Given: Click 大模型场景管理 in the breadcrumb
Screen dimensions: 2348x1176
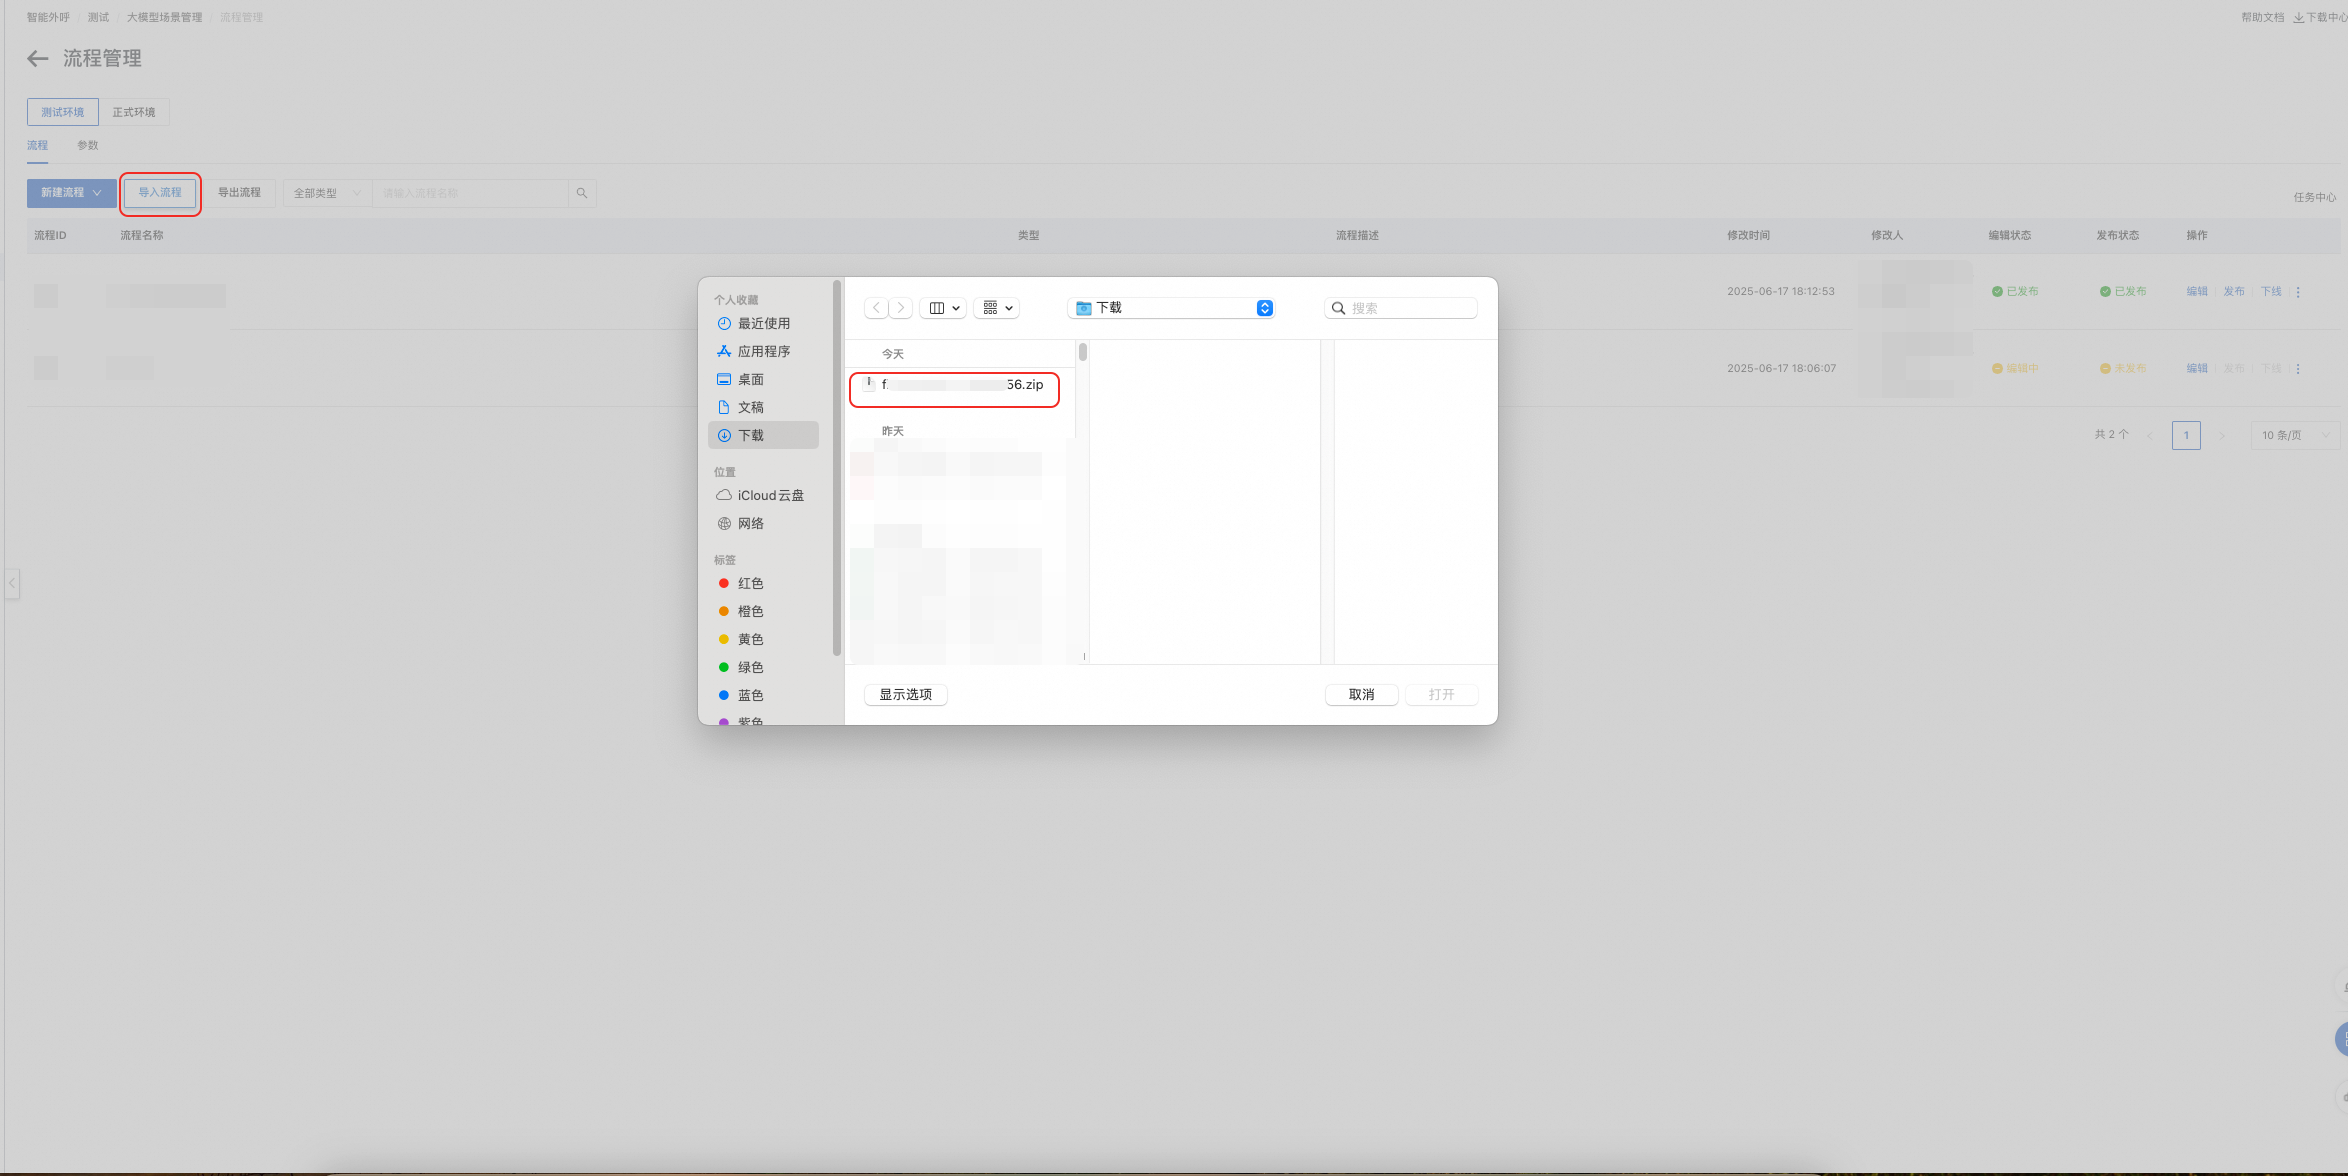Looking at the screenshot, I should 164,18.
